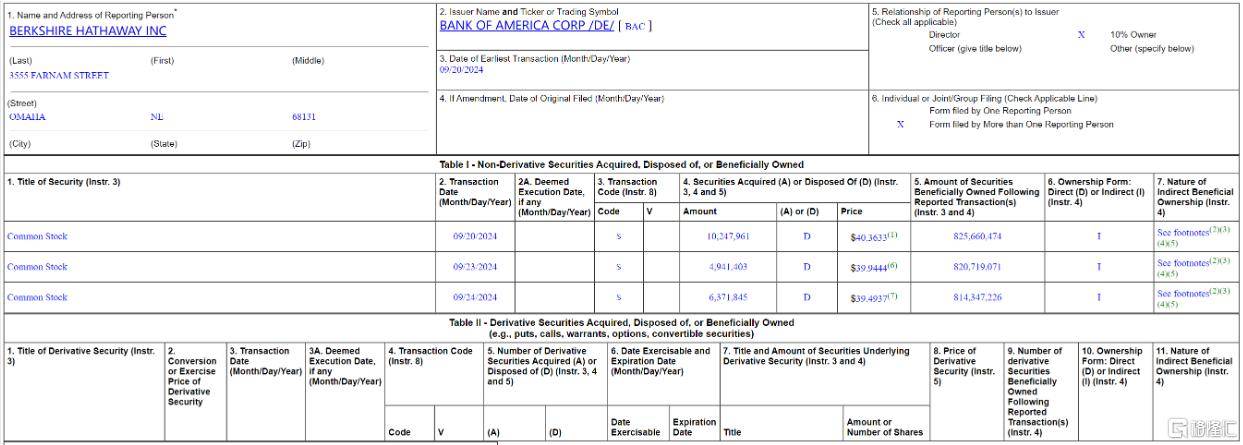Select owned shares value 814,347,226
This screenshot has width=1243, height=445.
point(976,297)
